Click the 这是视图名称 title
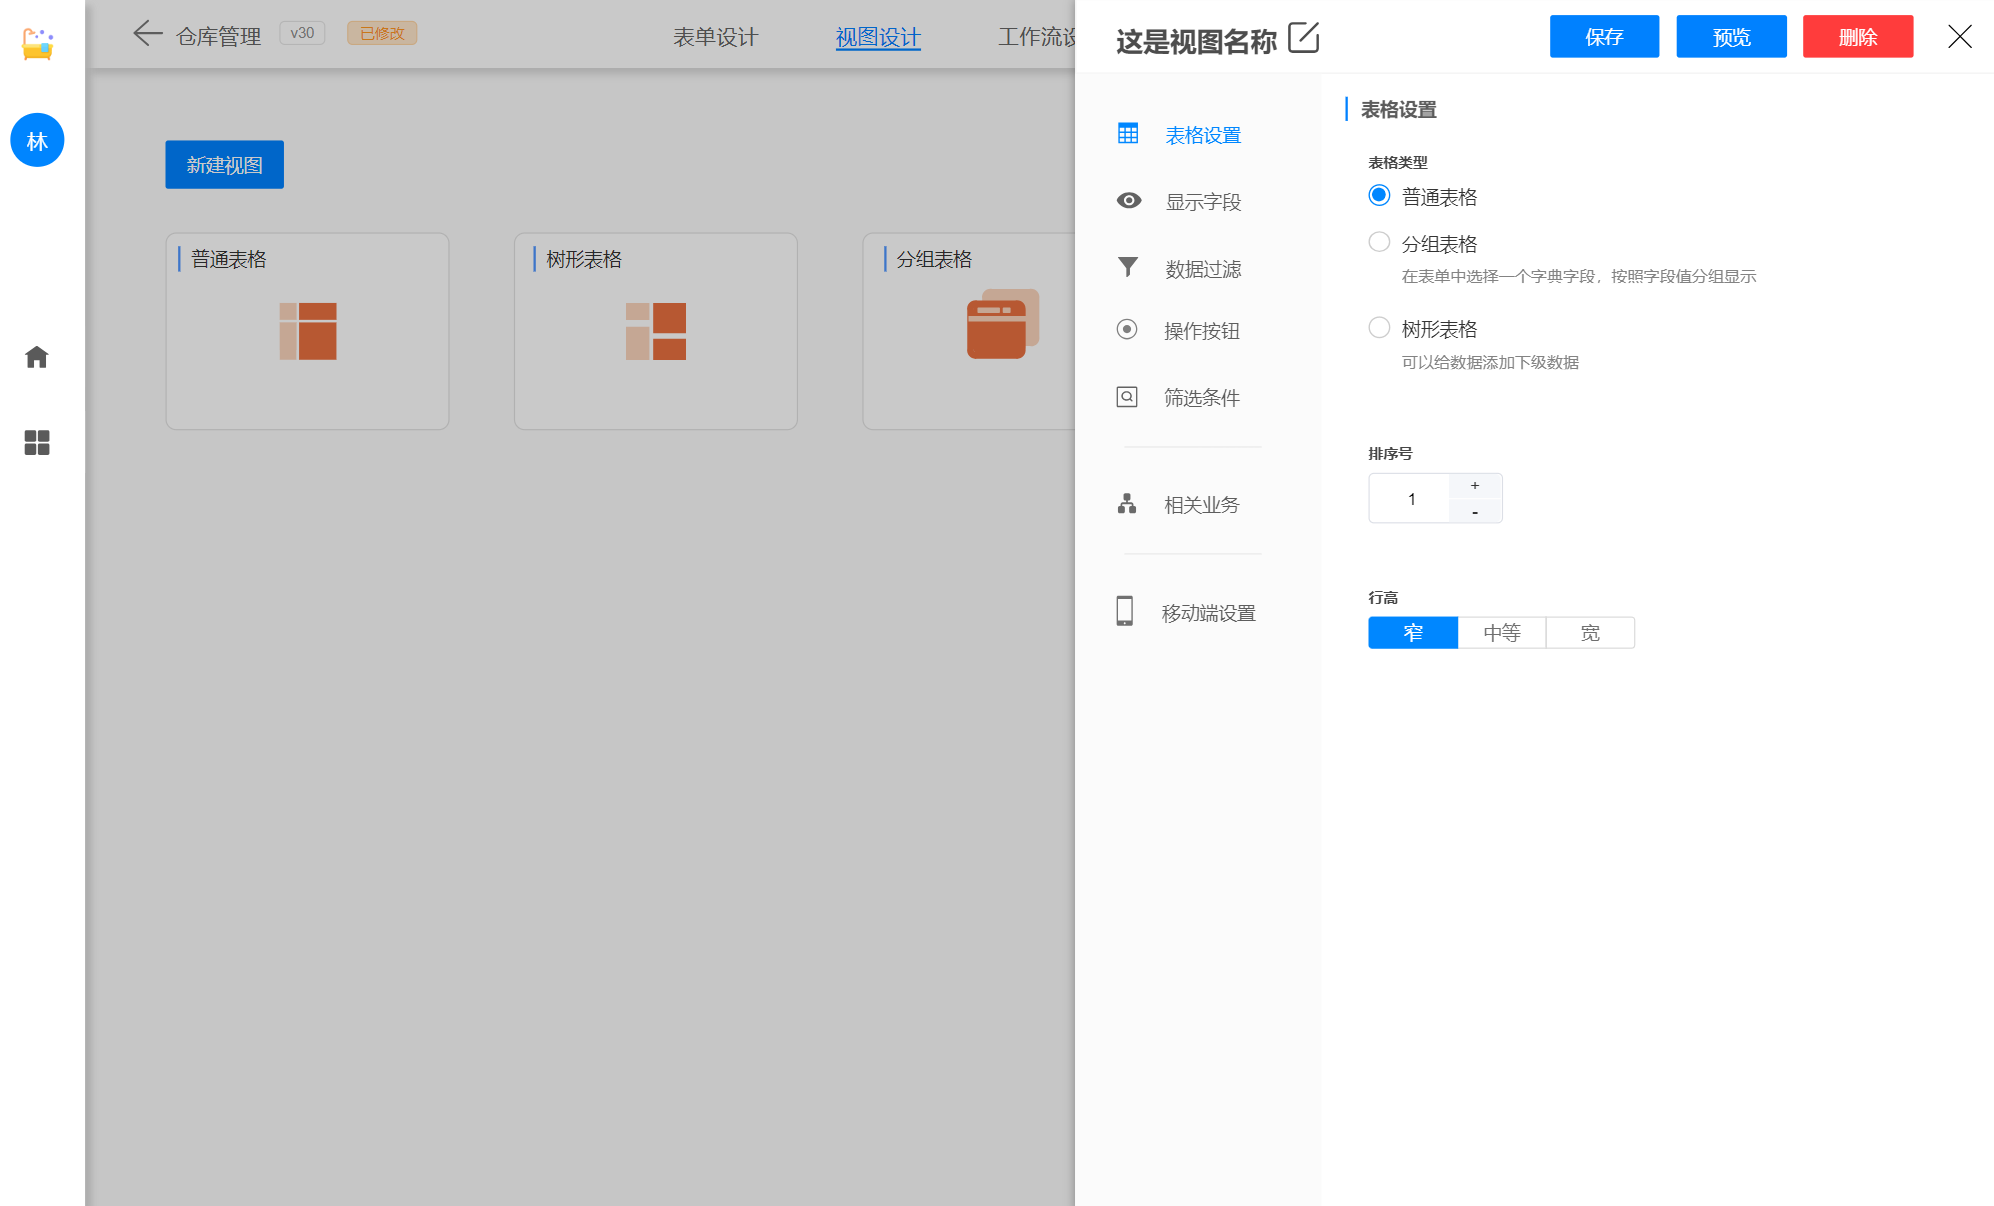1994x1206 pixels. click(x=1196, y=41)
